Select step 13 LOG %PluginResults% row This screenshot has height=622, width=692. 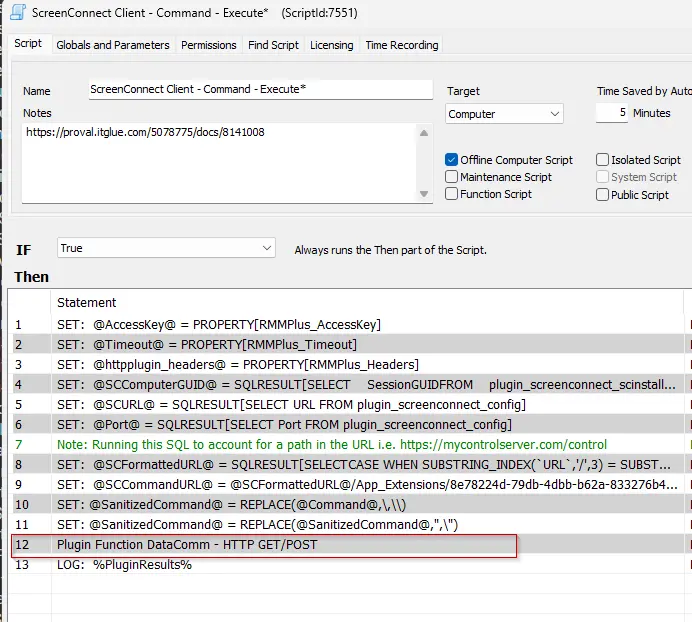pyautogui.click(x=348, y=565)
